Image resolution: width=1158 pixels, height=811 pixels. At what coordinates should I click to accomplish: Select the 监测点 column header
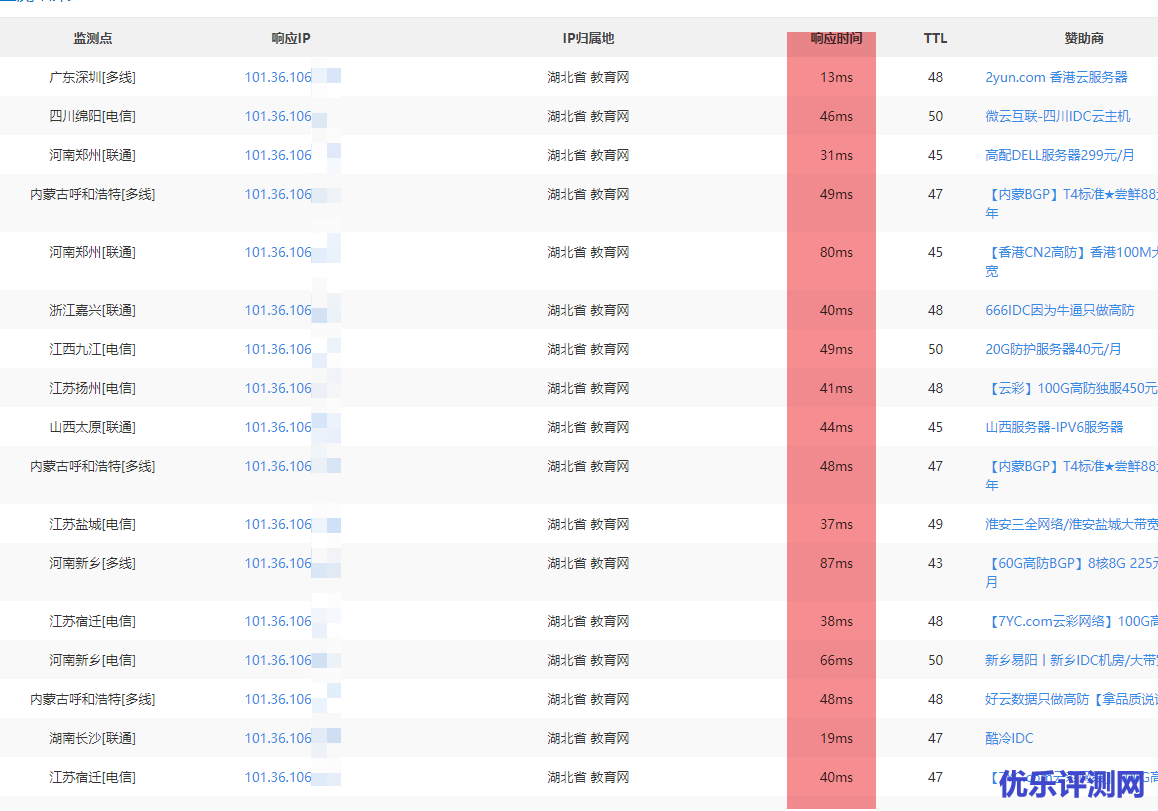[x=92, y=38]
